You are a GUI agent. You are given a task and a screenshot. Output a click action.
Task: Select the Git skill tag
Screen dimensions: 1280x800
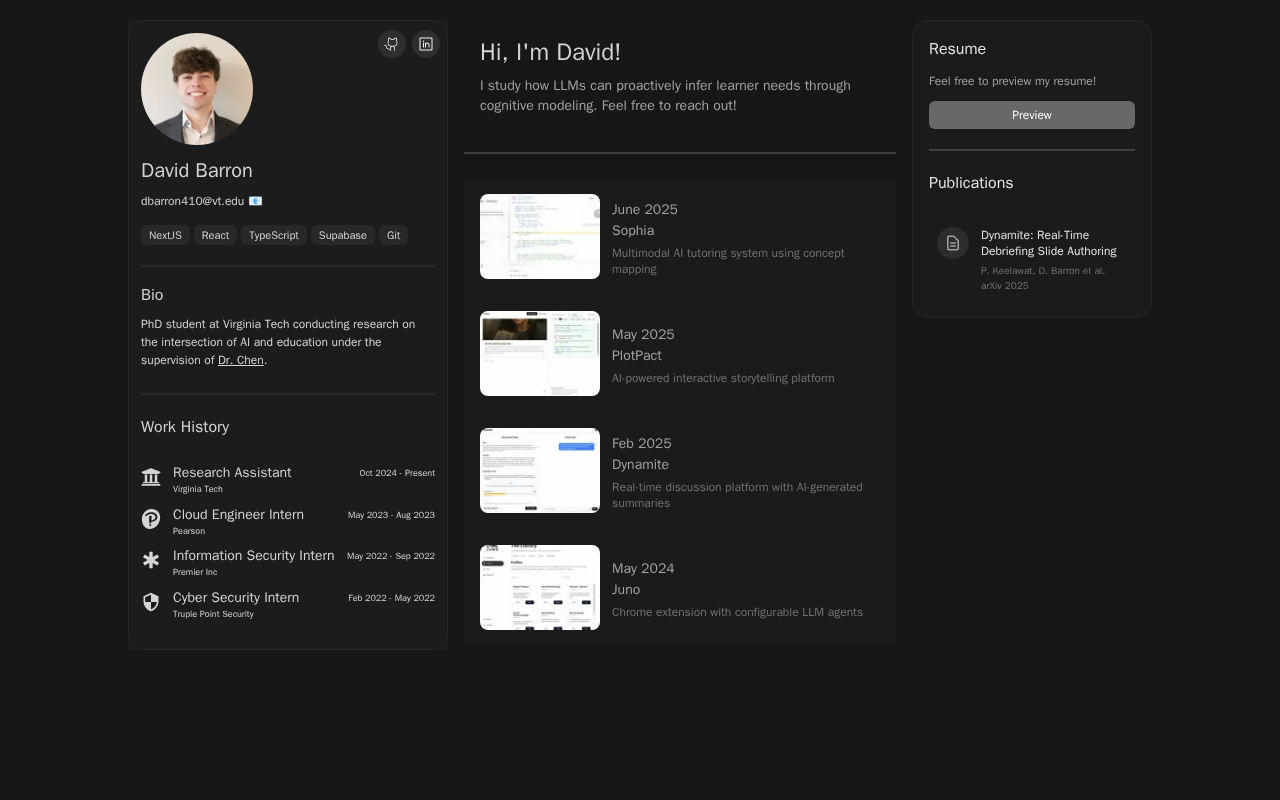(x=393, y=235)
